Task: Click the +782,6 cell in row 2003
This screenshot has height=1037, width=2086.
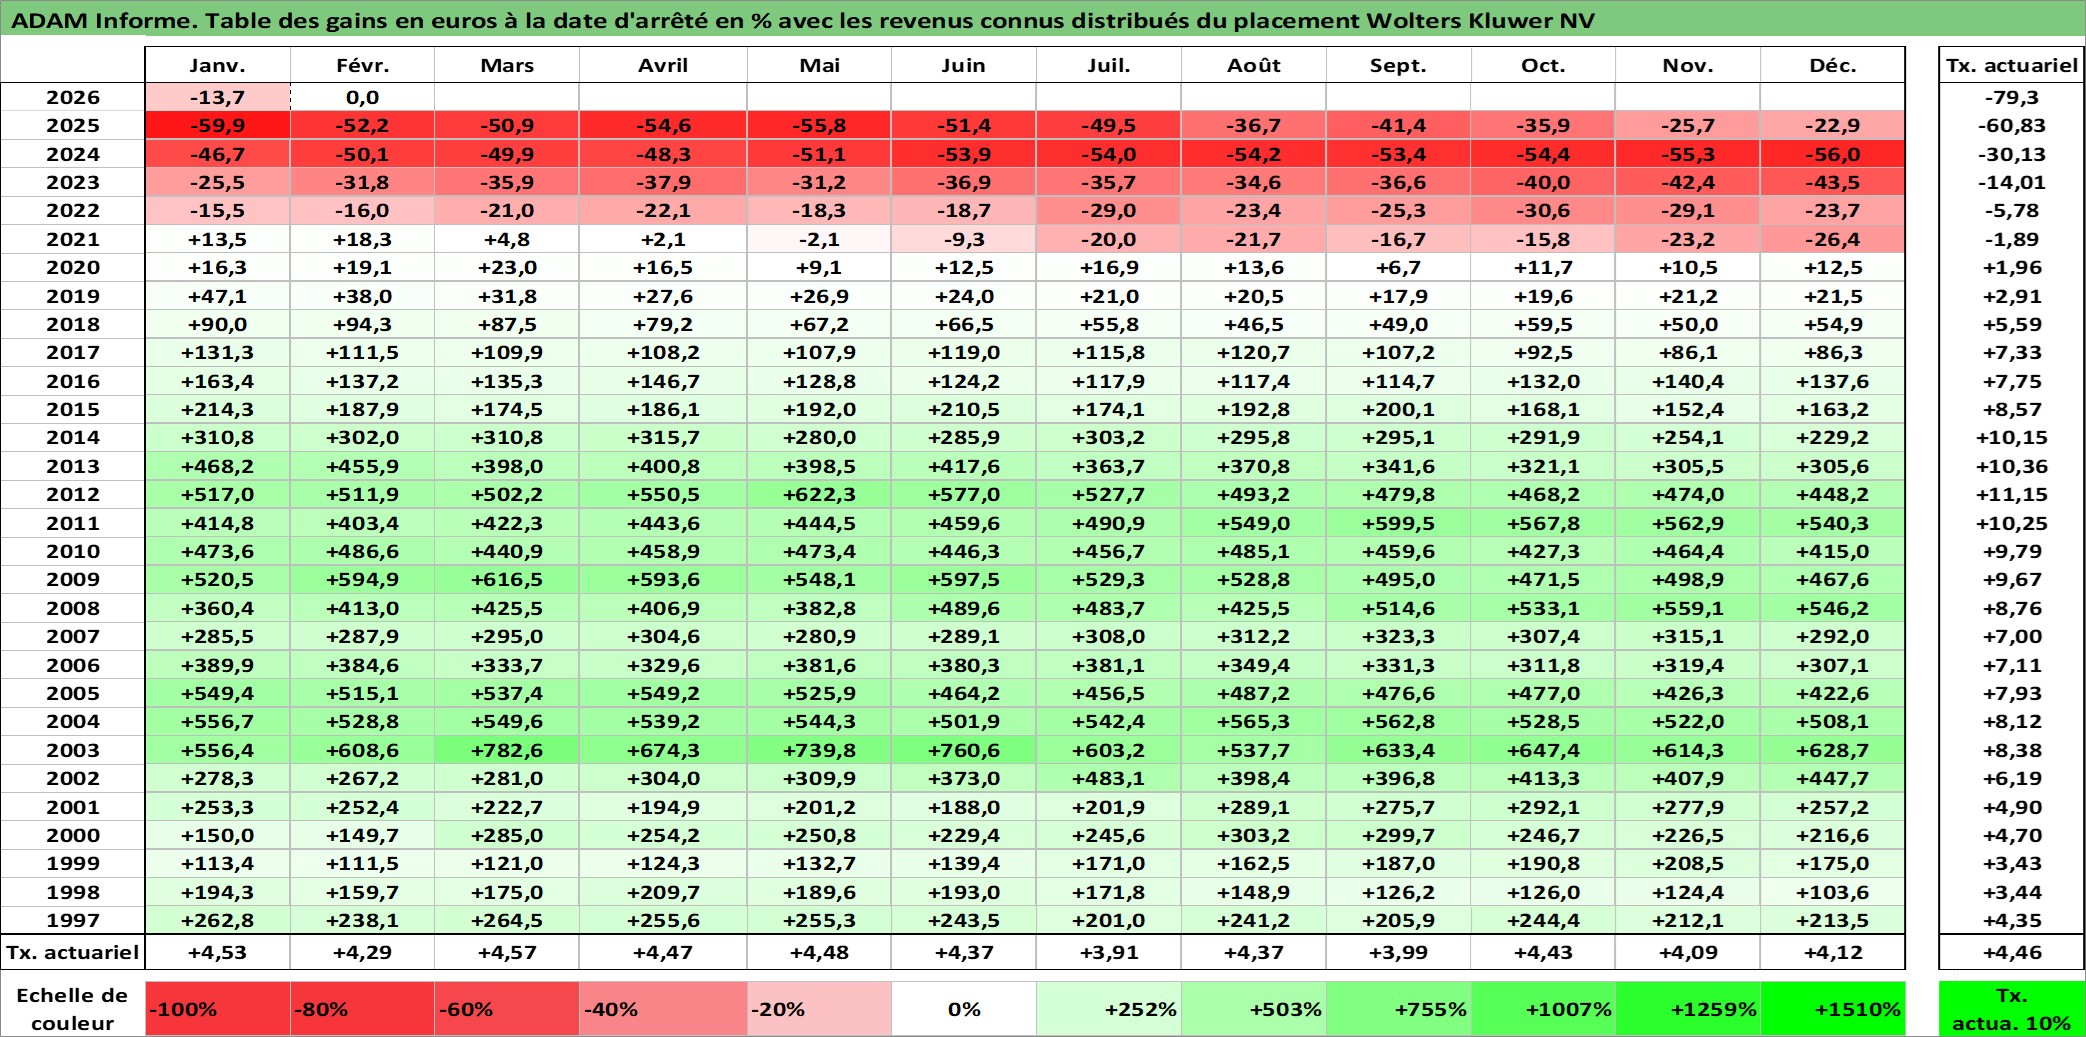Action: [x=507, y=750]
